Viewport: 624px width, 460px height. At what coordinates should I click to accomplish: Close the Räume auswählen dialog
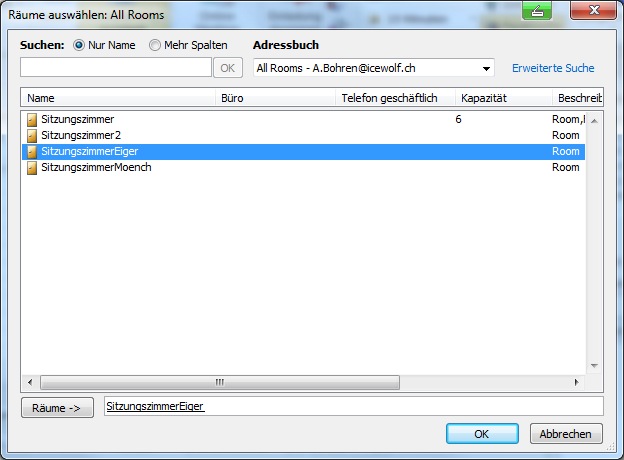[593, 10]
